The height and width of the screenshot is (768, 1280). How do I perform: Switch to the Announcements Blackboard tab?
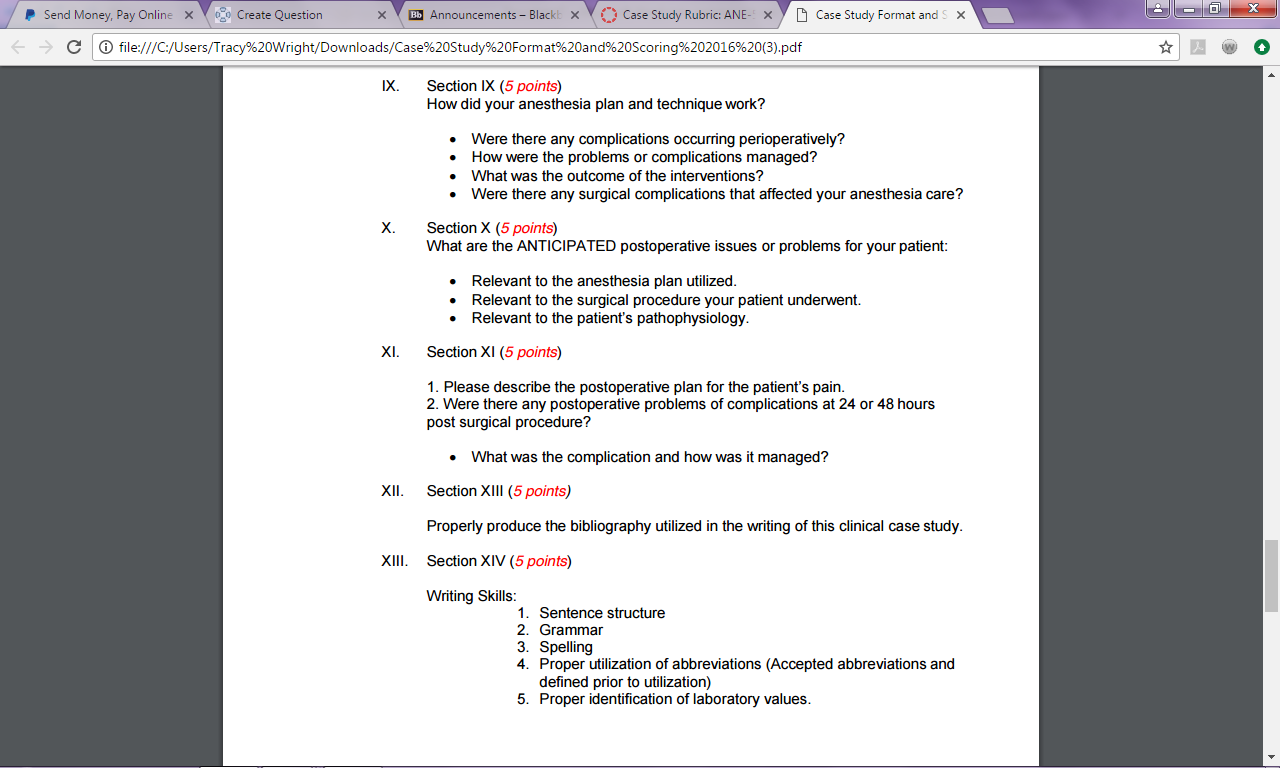480,15
